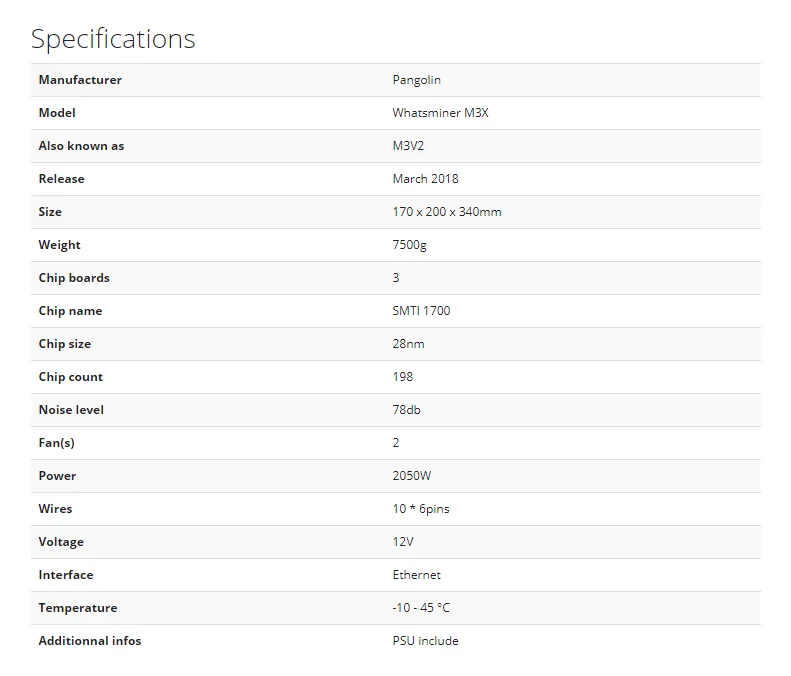Click the 10 * 6pins wires value

click(421, 509)
